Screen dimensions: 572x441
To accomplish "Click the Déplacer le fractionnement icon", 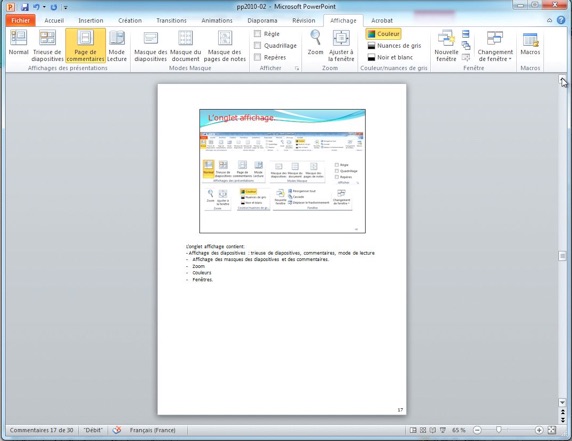I will [x=466, y=57].
